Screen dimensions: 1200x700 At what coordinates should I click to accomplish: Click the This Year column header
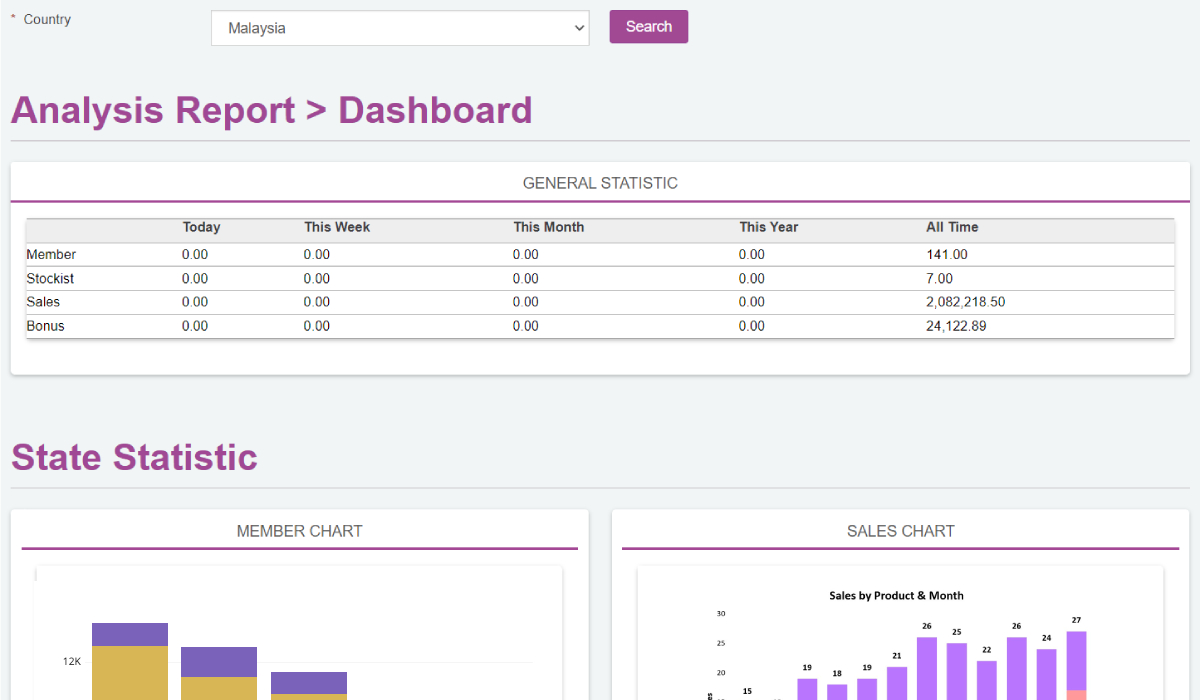point(769,227)
